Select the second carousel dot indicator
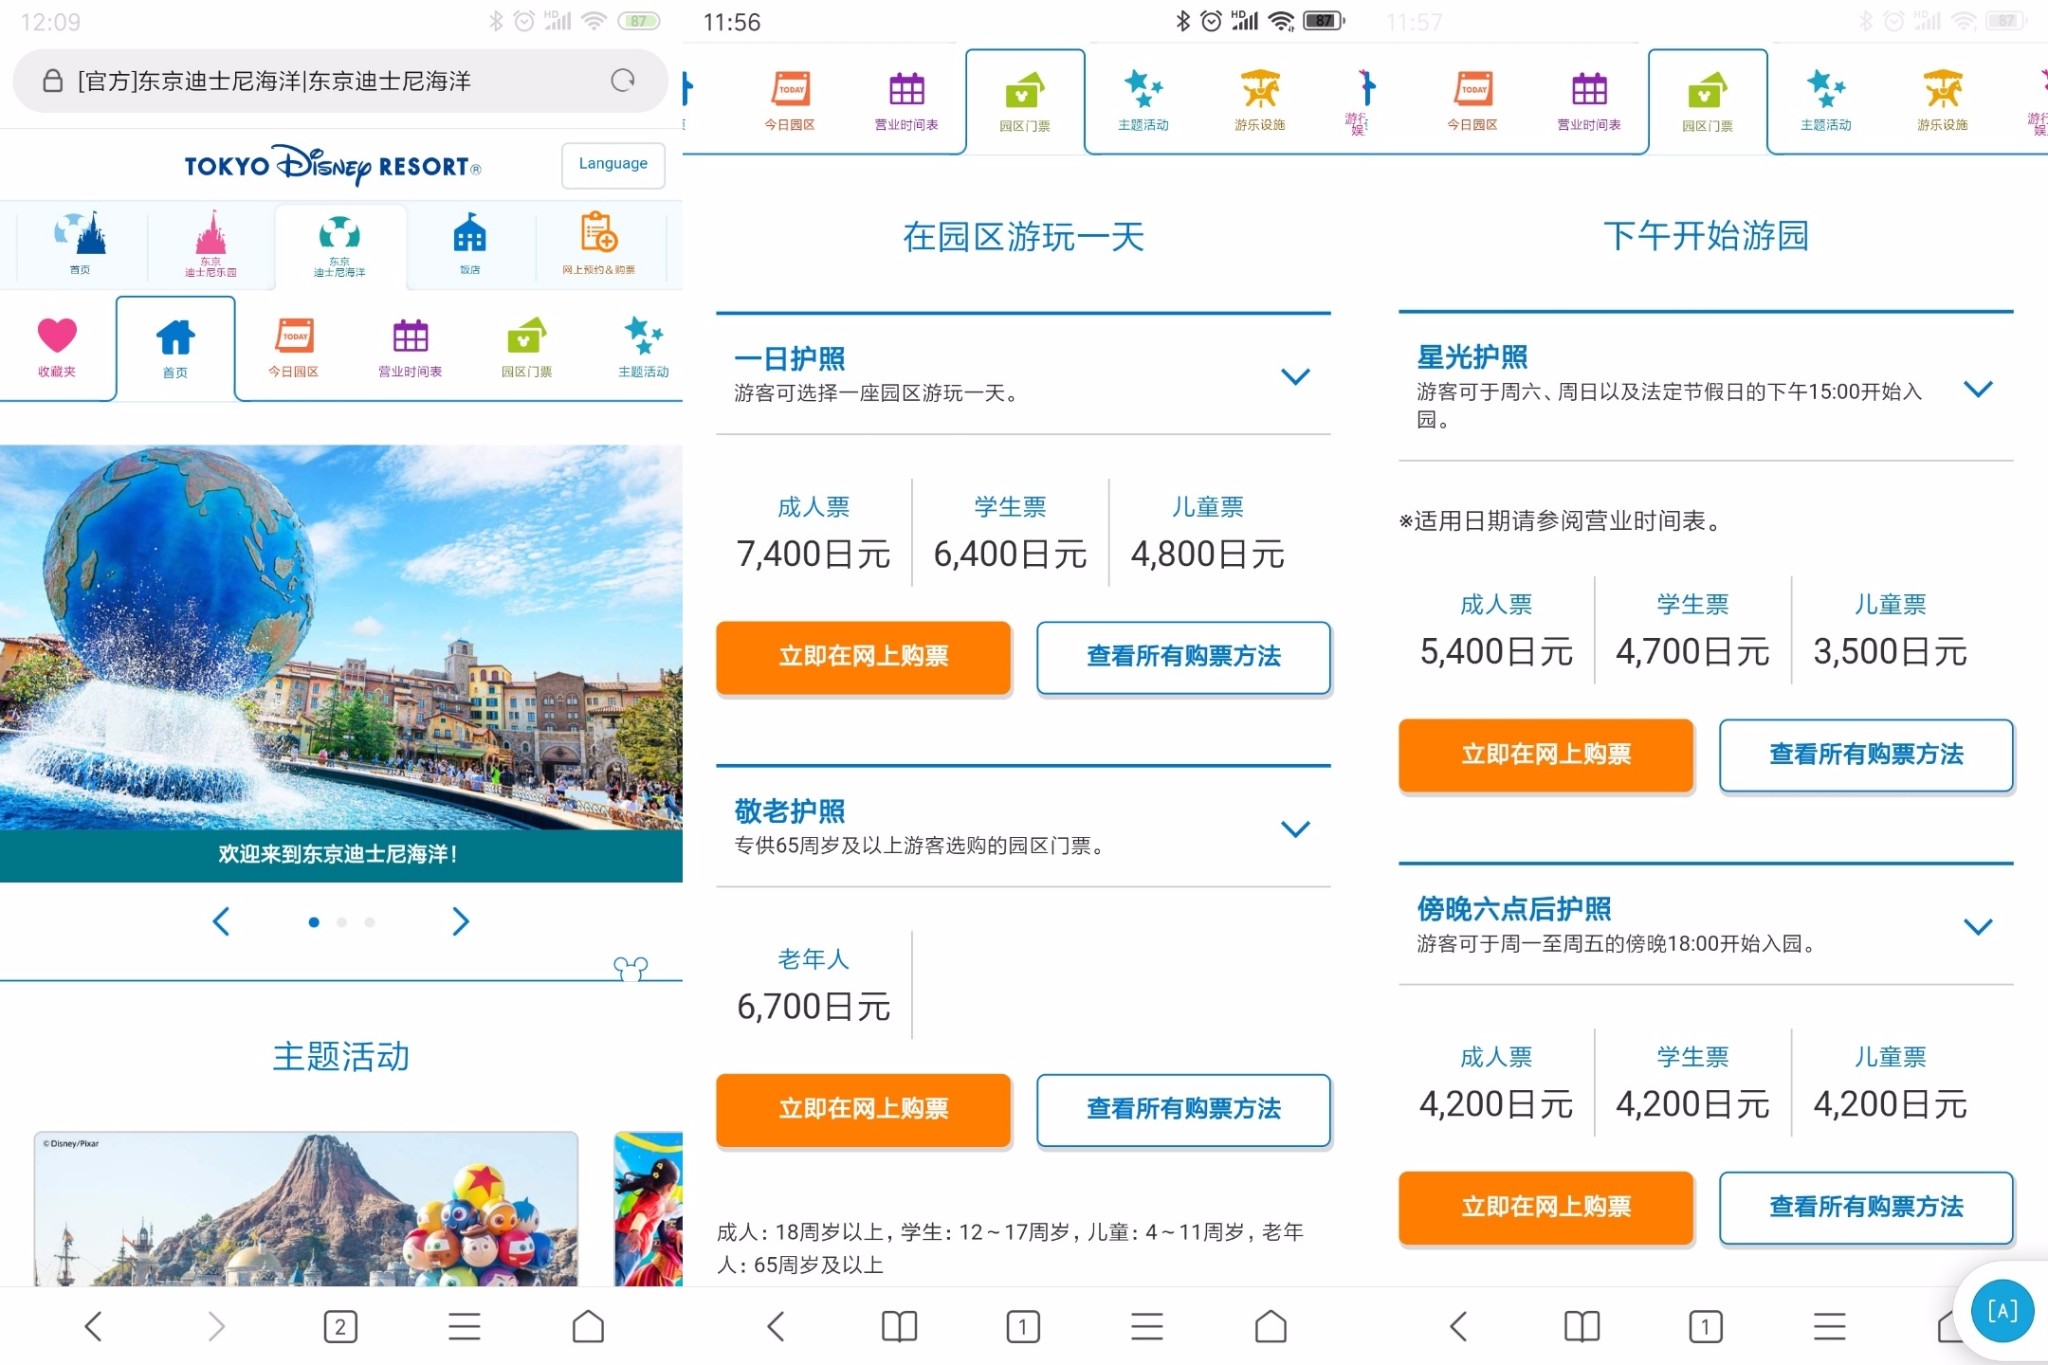 point(342,922)
